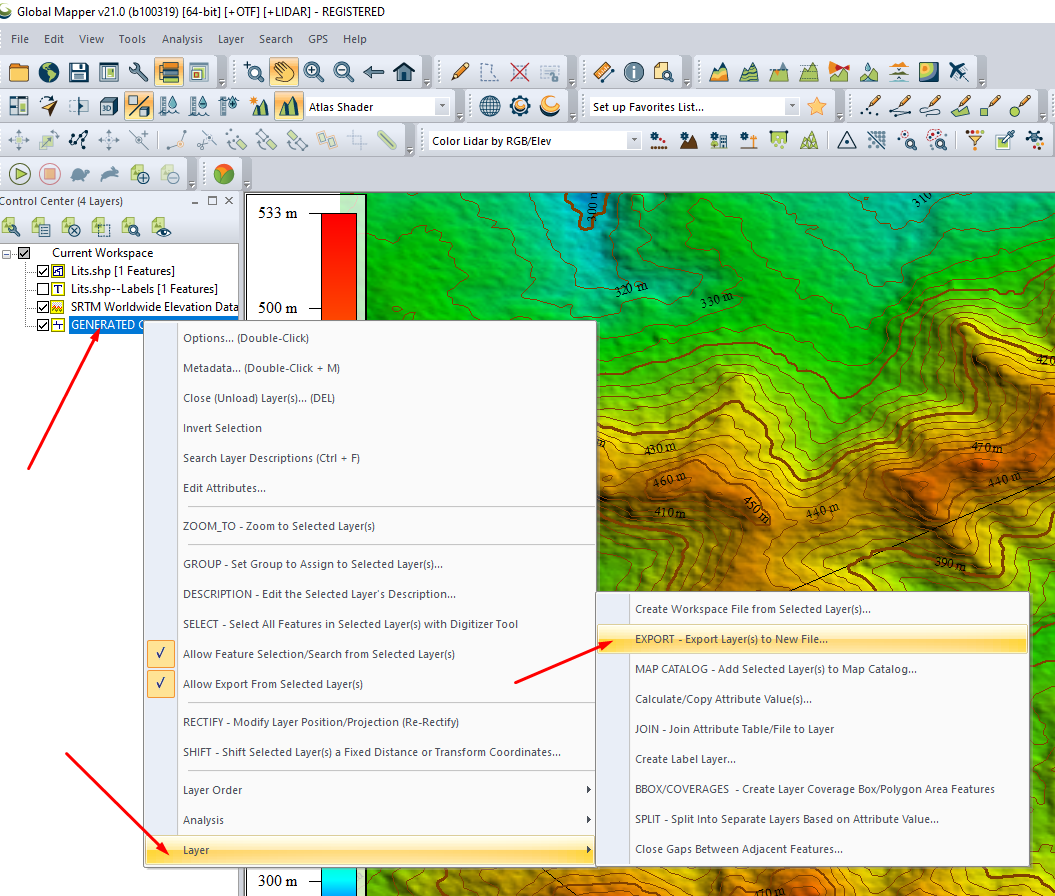Open the Layer submenu at menu bottom

[x=369, y=850]
